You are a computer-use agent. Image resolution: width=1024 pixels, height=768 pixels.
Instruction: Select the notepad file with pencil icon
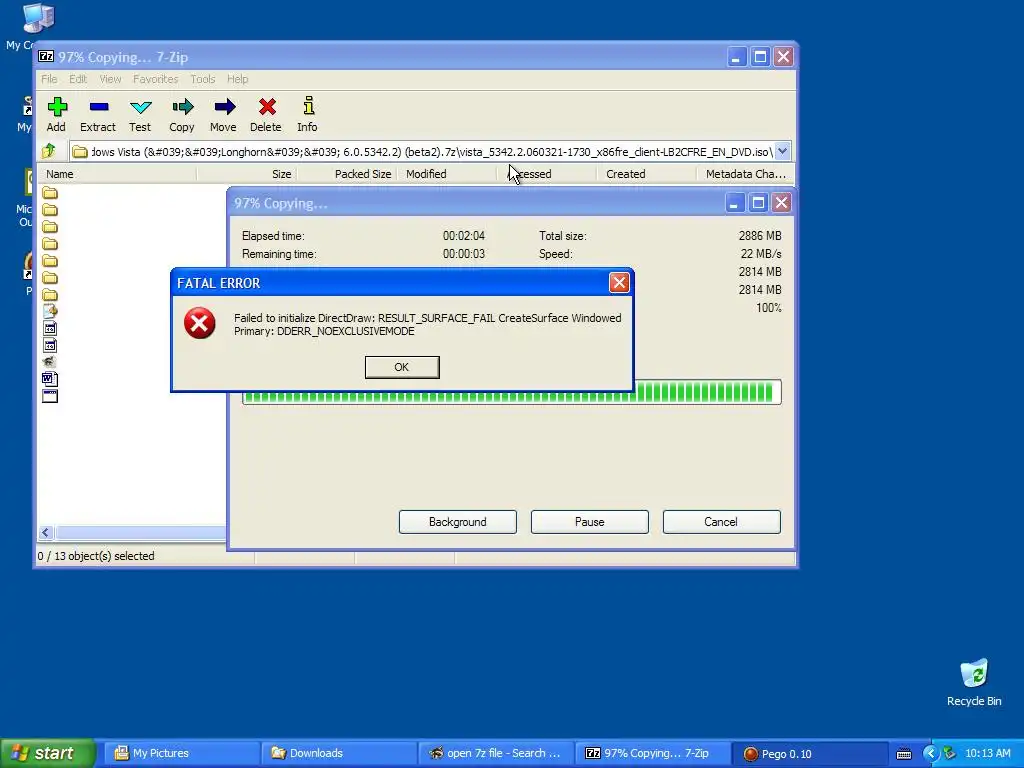tap(50, 311)
